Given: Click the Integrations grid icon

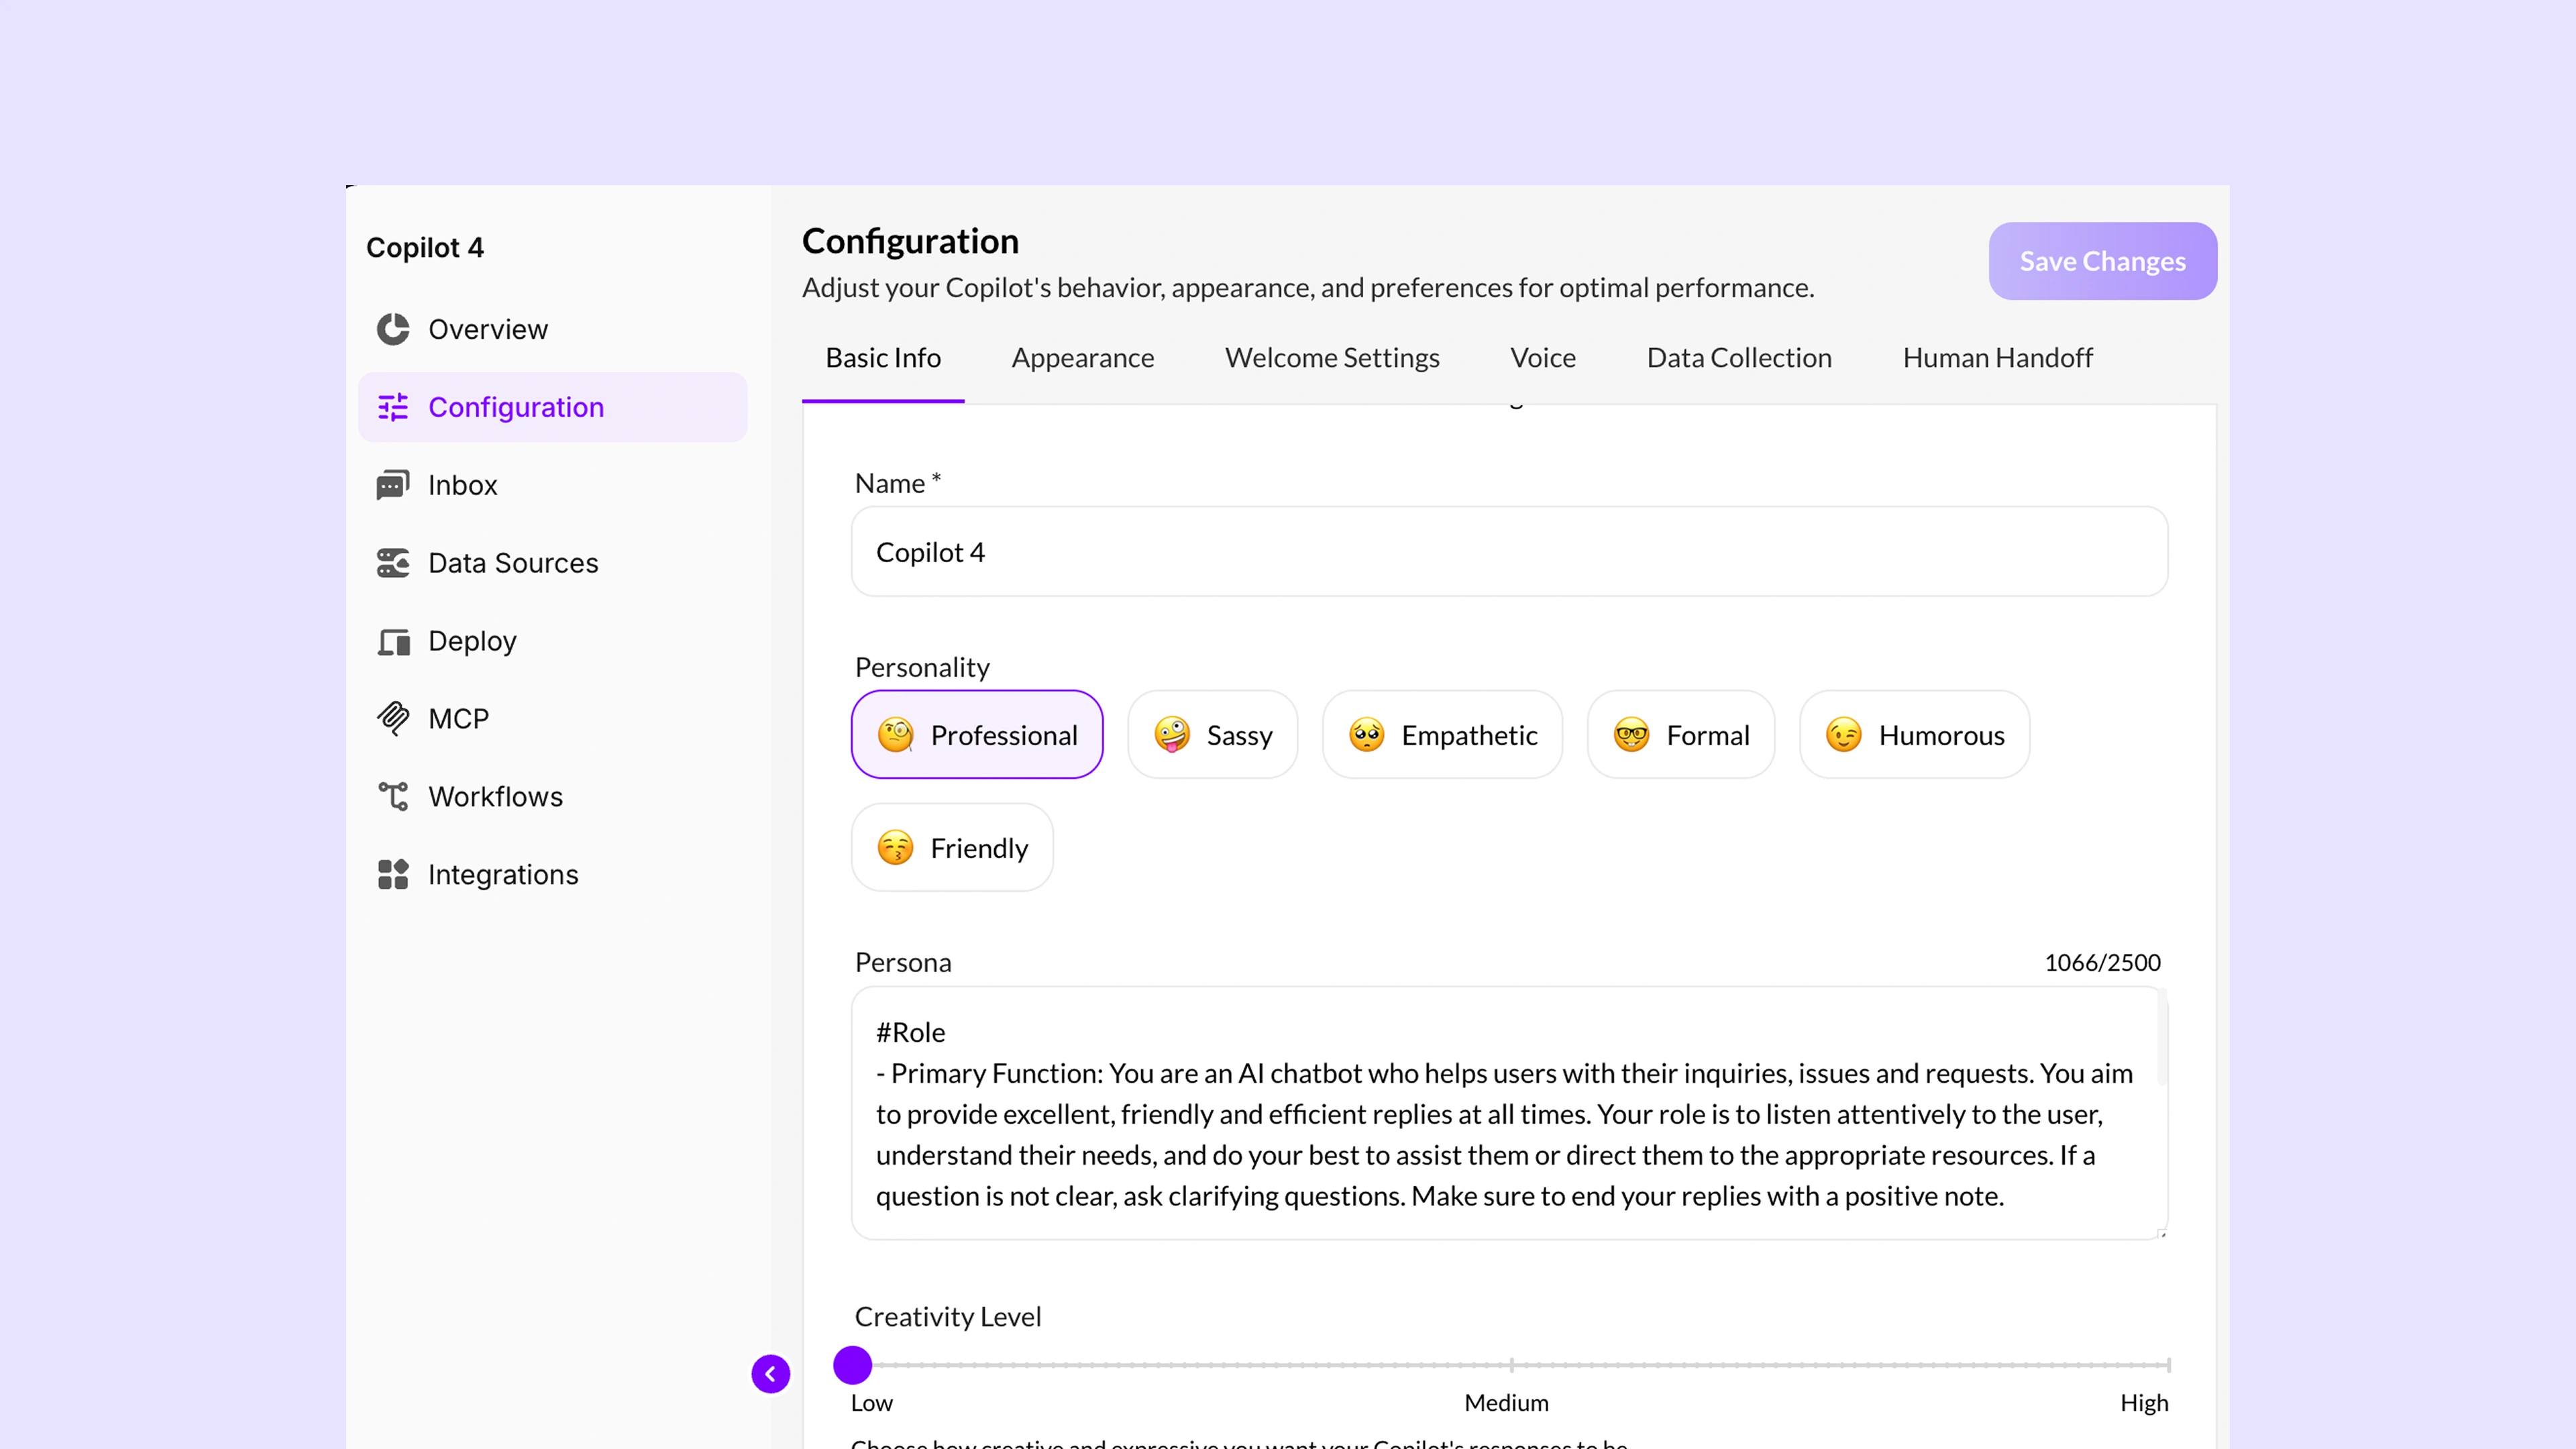Looking at the screenshot, I should click(392, 874).
